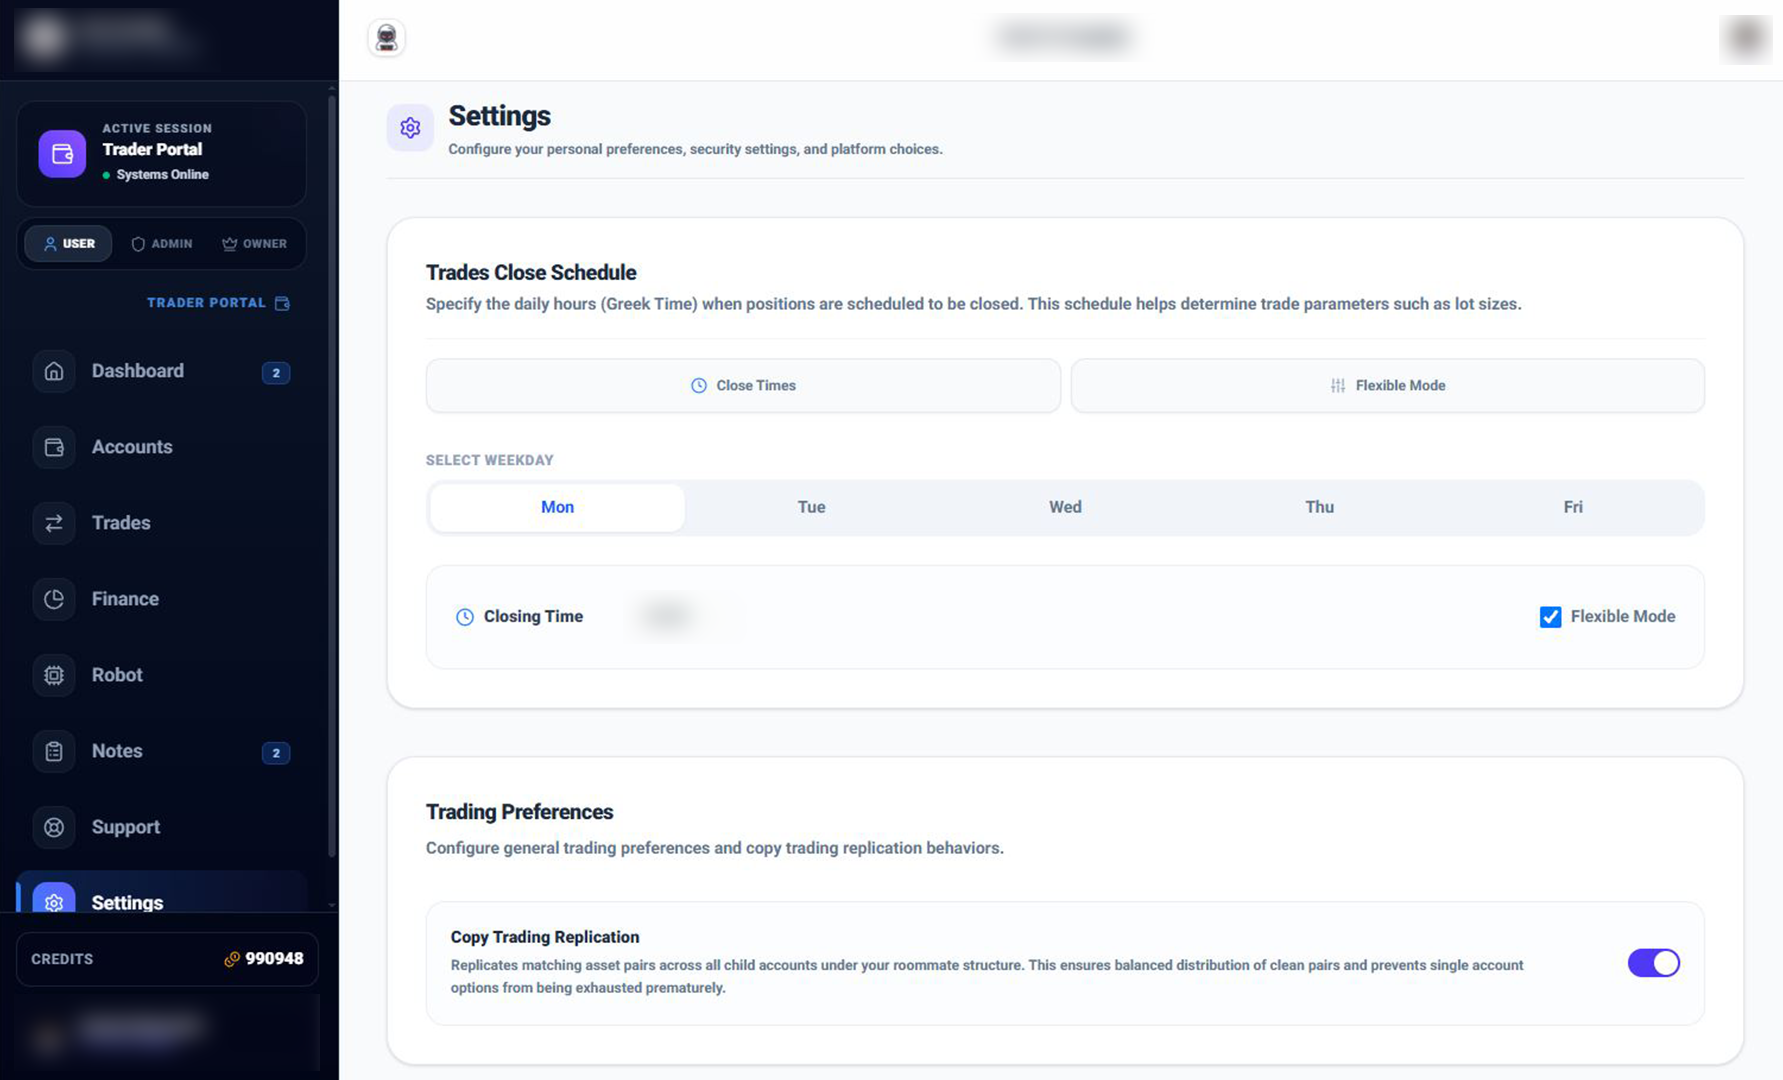Open the Trades menu item
The height and width of the screenshot is (1080, 1783).
161,523
